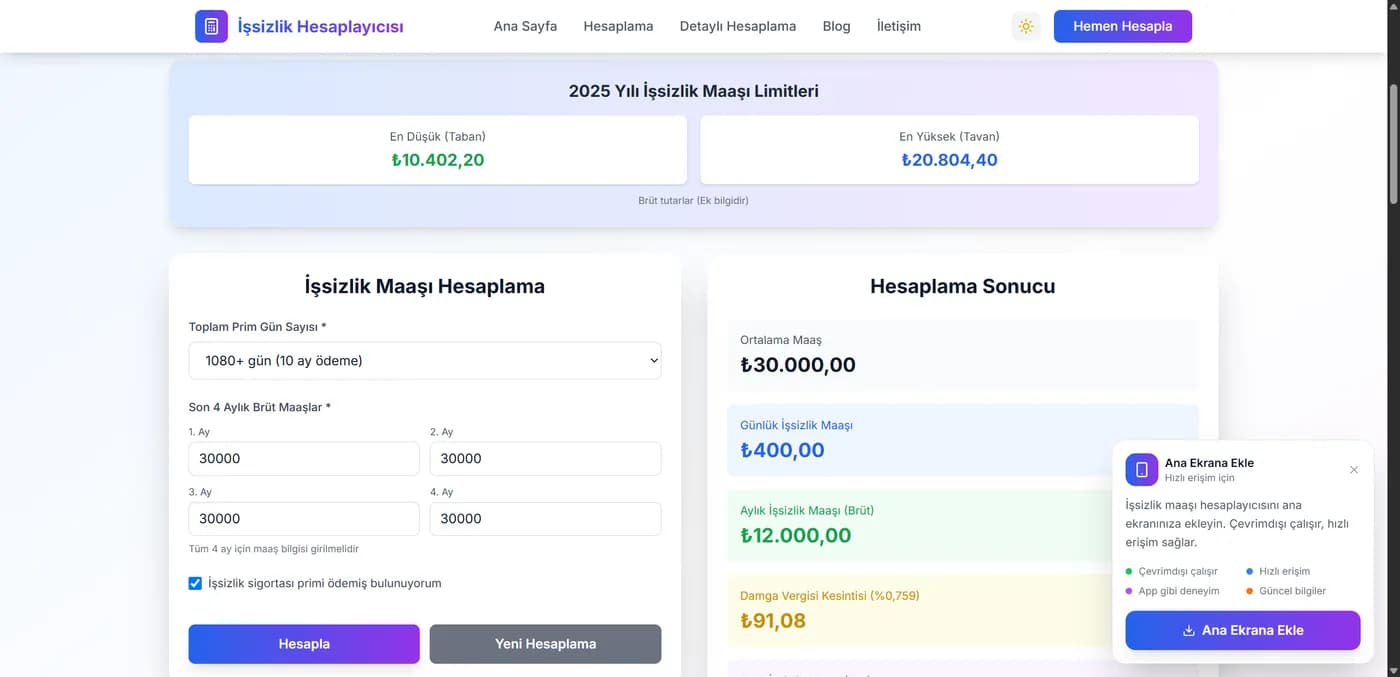Open the Blog navigation link

[x=836, y=26]
